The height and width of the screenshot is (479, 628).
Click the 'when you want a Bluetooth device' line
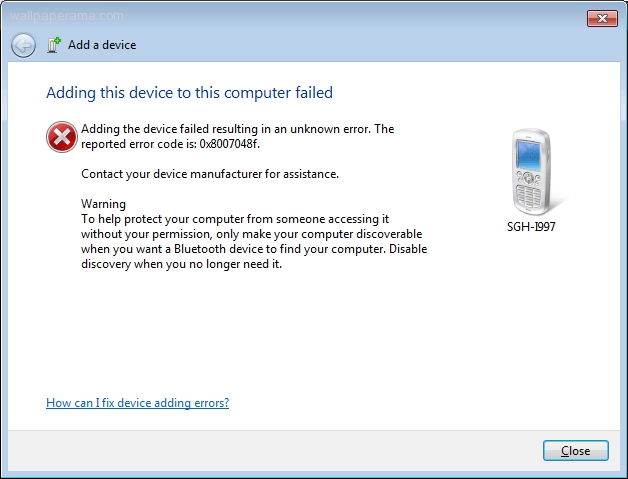pos(254,249)
